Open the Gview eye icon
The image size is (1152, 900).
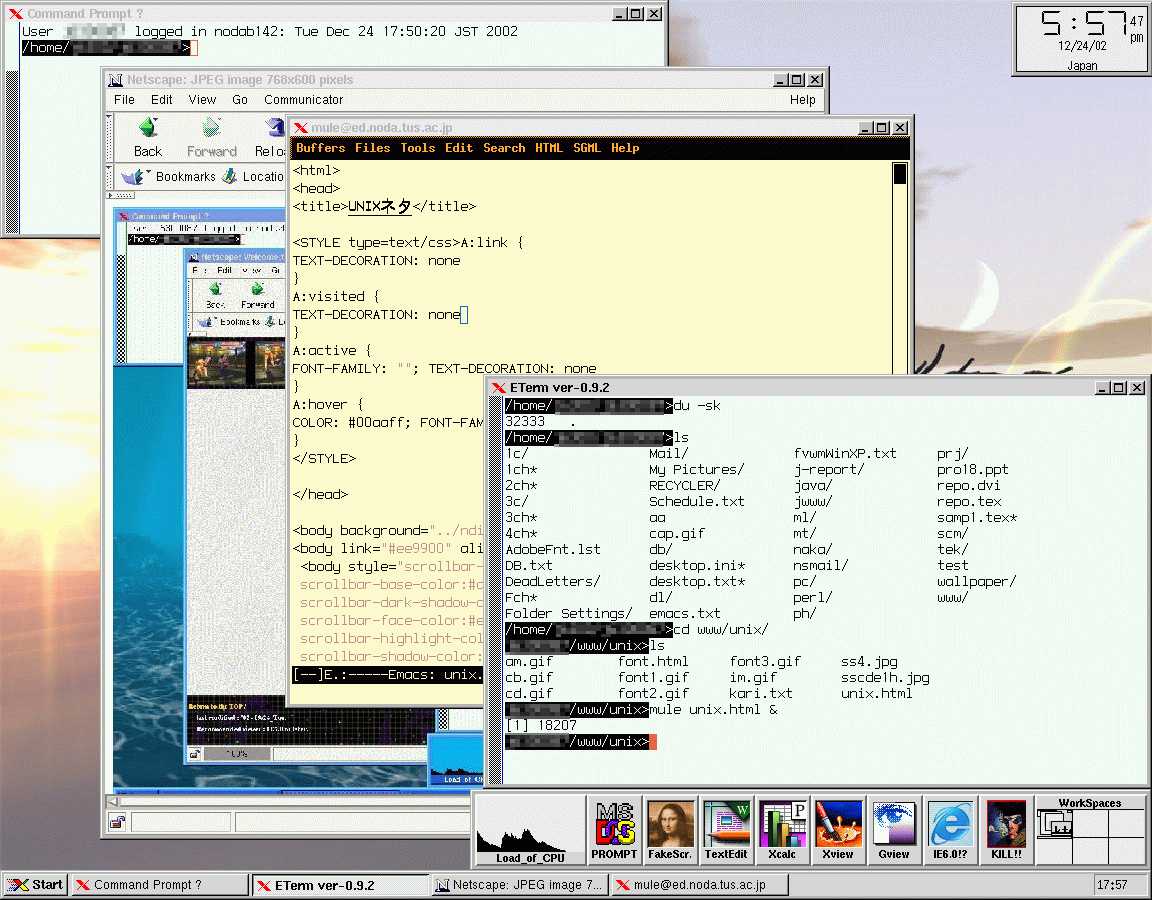tap(894, 829)
